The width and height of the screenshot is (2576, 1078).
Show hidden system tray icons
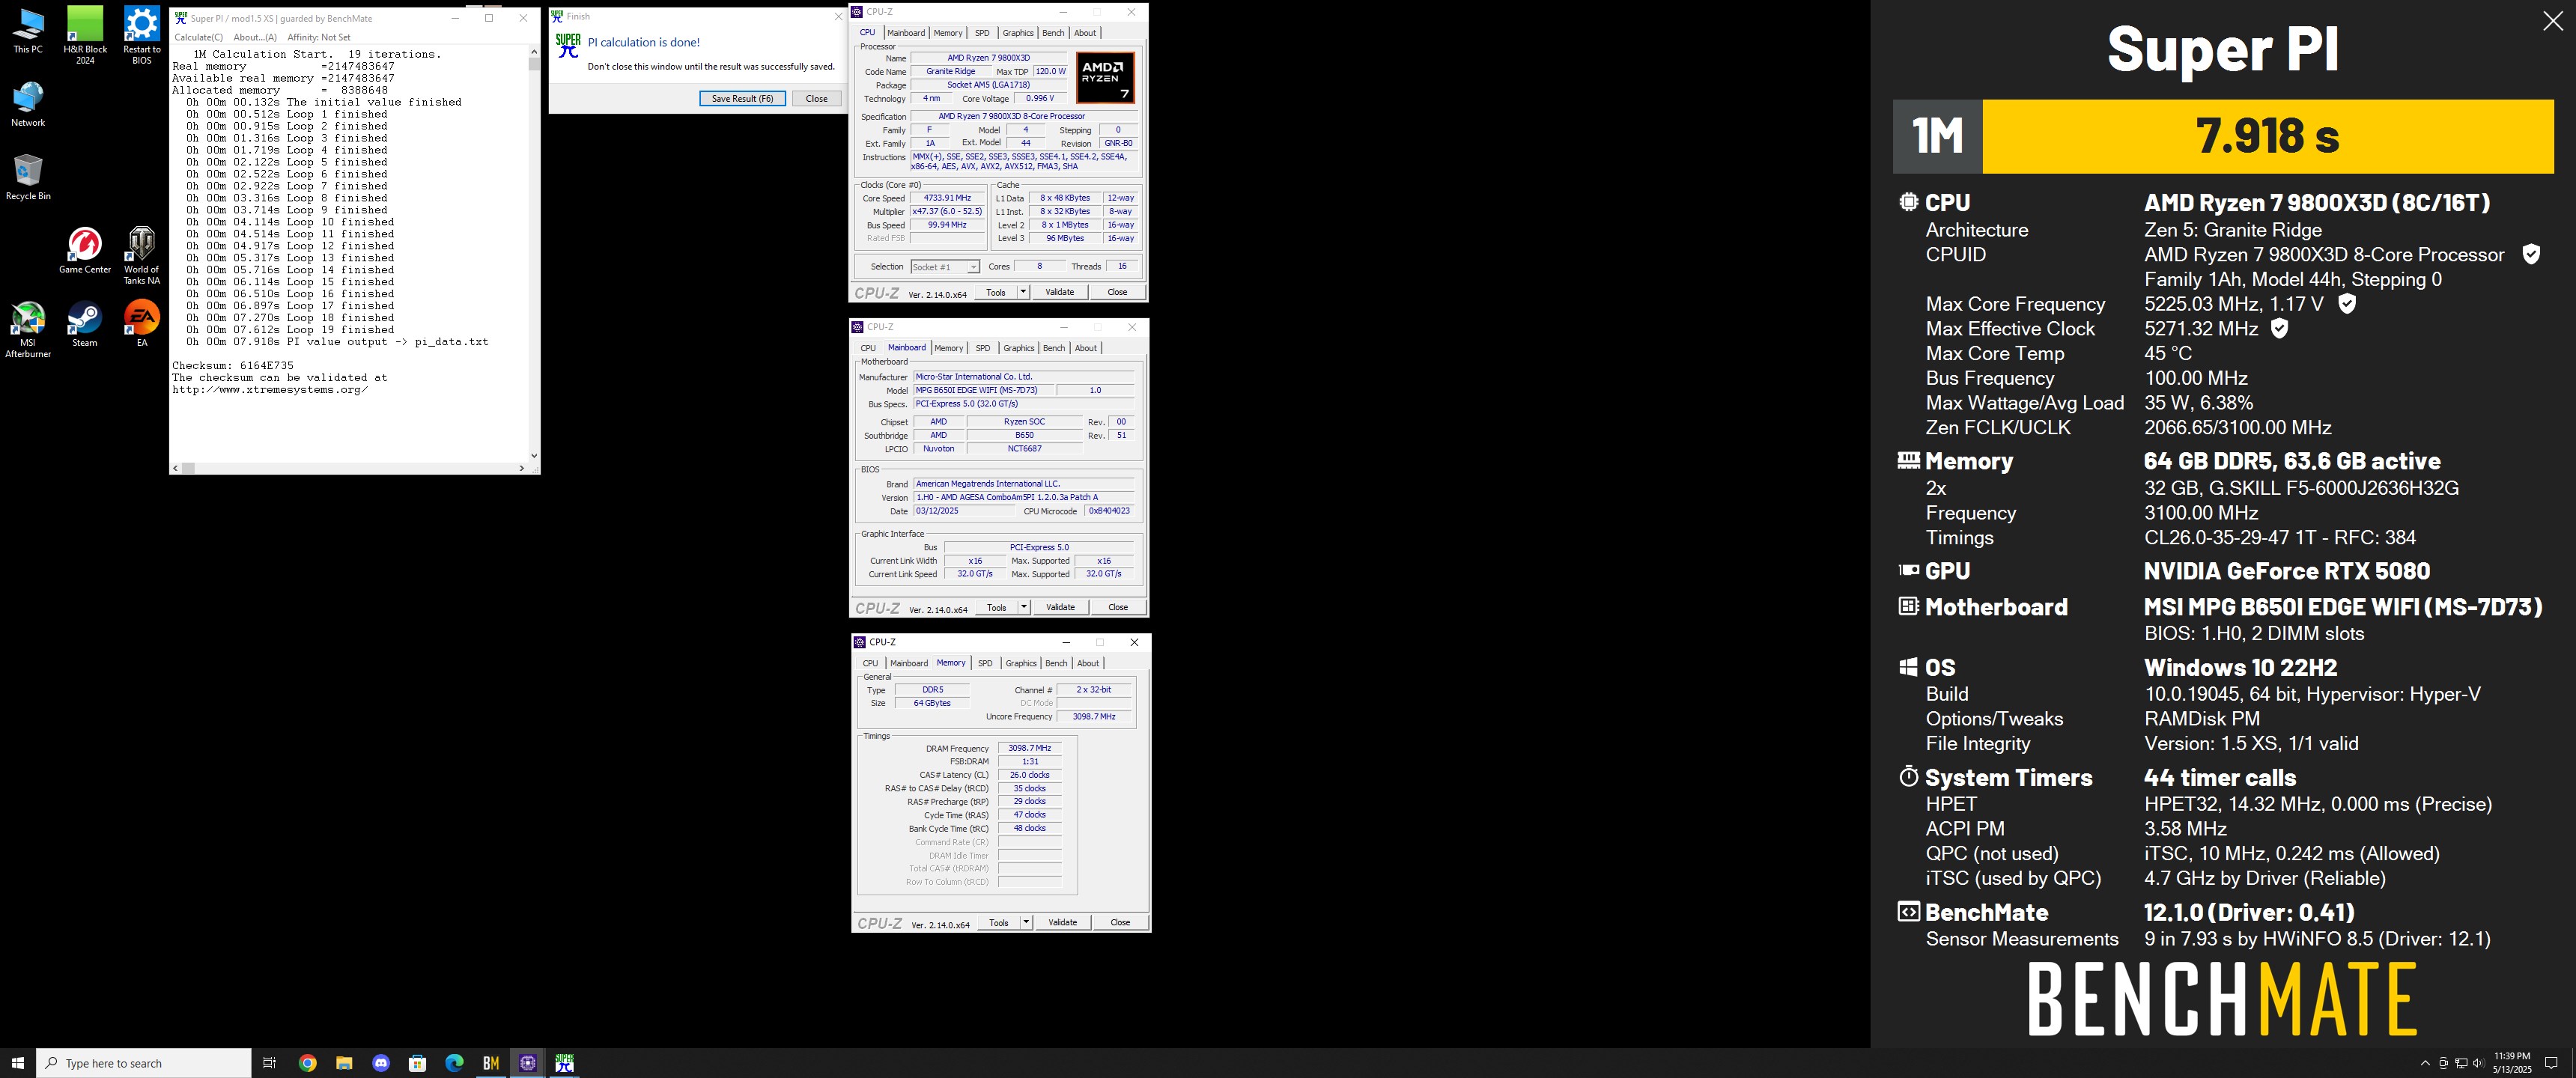coord(2425,1063)
